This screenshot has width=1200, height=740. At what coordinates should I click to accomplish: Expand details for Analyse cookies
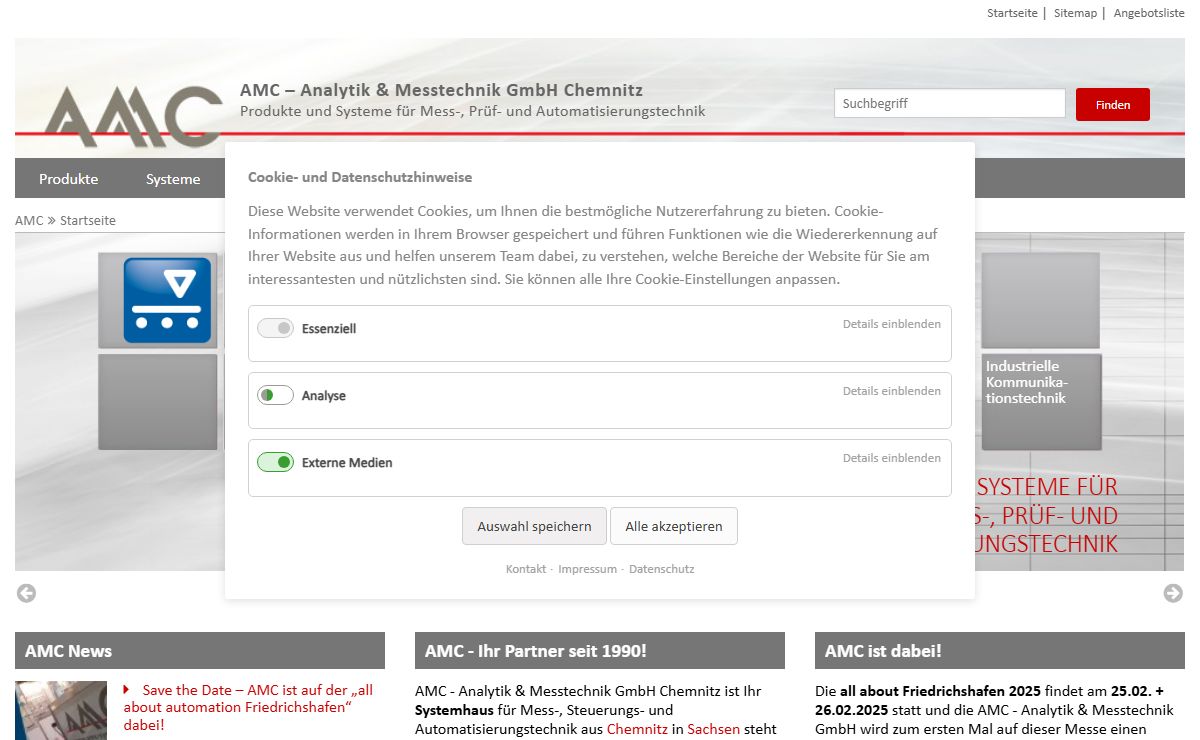891,391
